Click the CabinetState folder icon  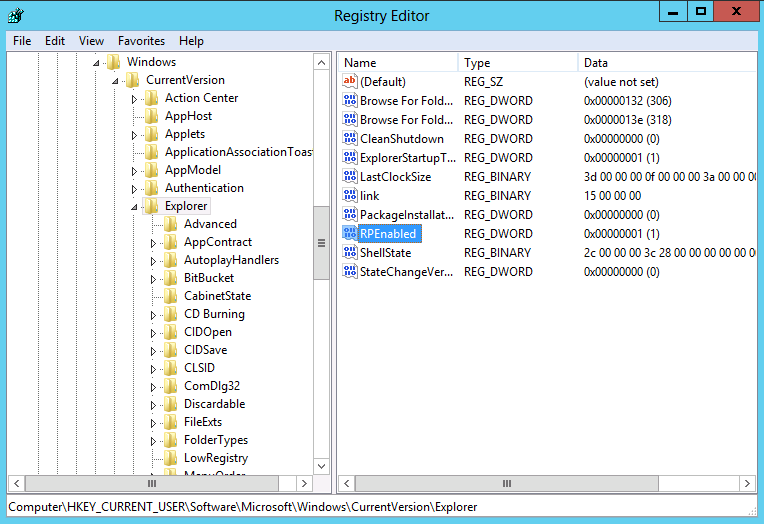171,296
